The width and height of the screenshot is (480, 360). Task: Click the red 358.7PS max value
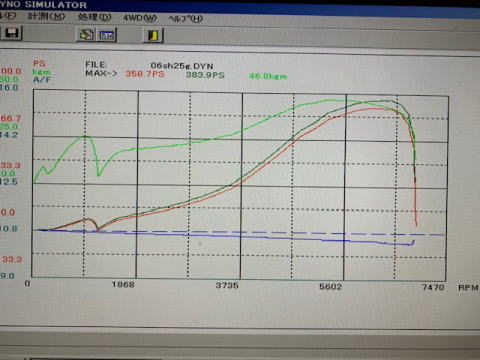click(145, 74)
